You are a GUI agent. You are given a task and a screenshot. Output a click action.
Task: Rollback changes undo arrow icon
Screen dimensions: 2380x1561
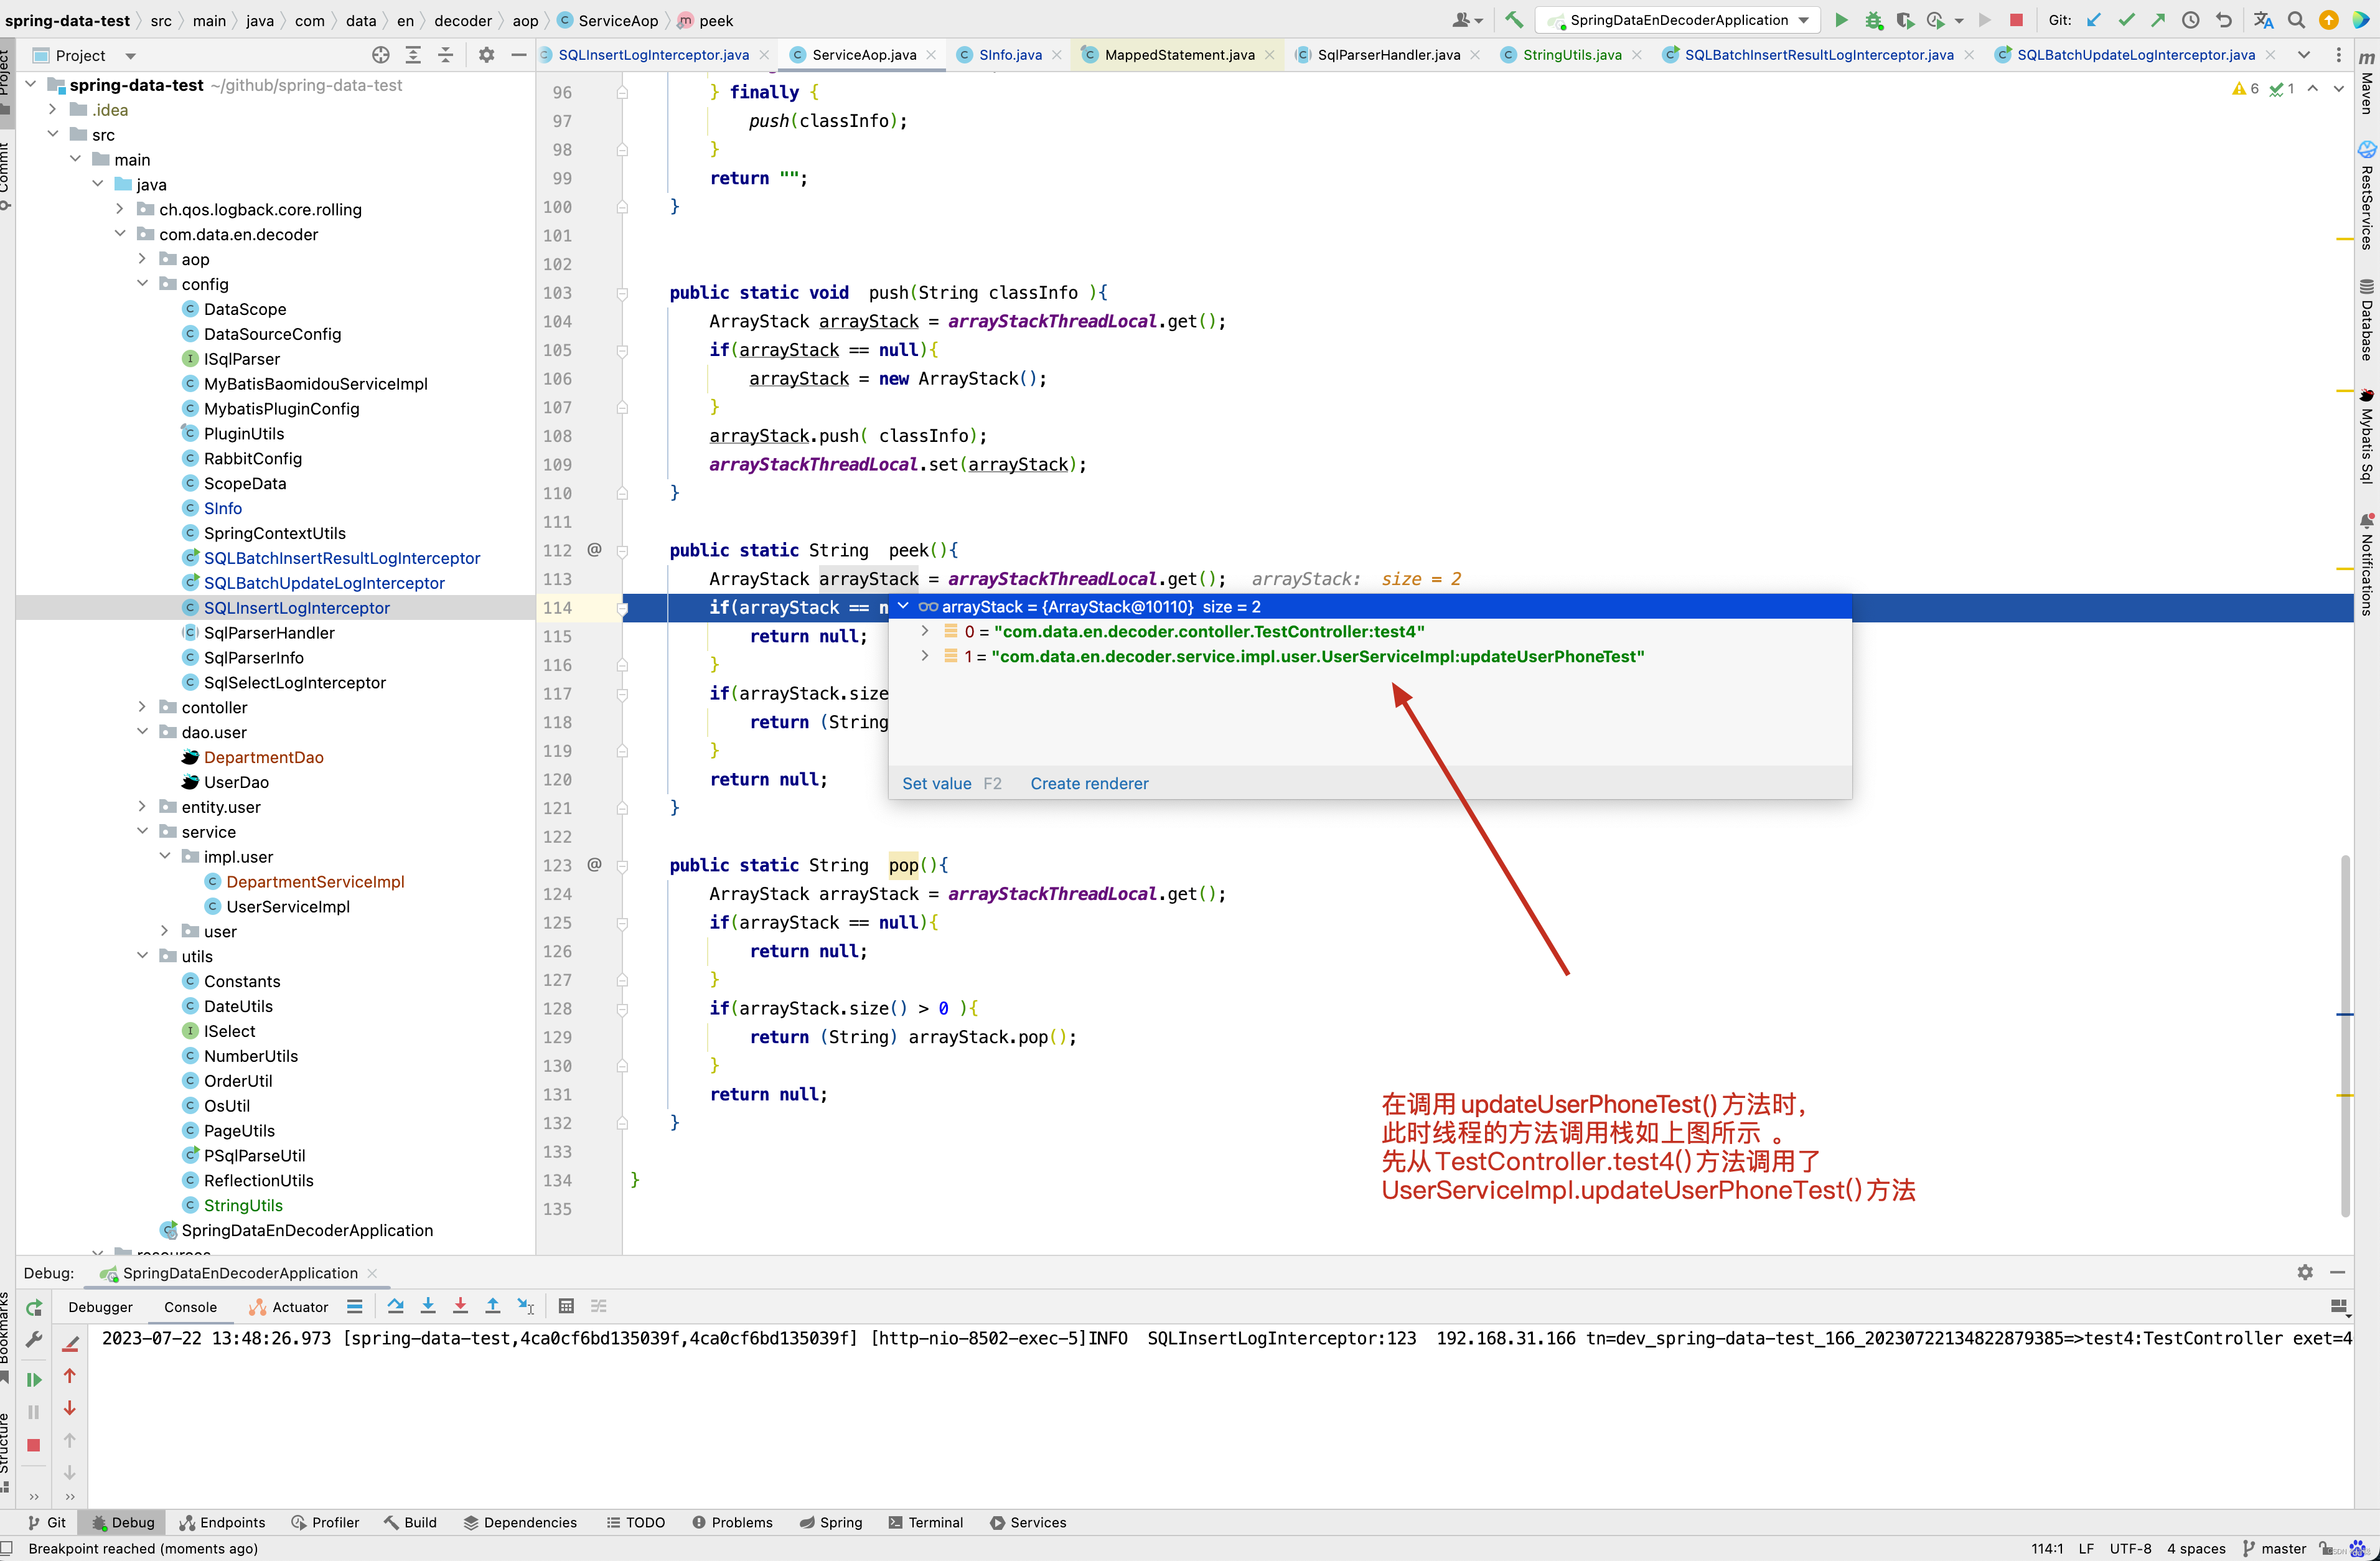(x=2224, y=20)
